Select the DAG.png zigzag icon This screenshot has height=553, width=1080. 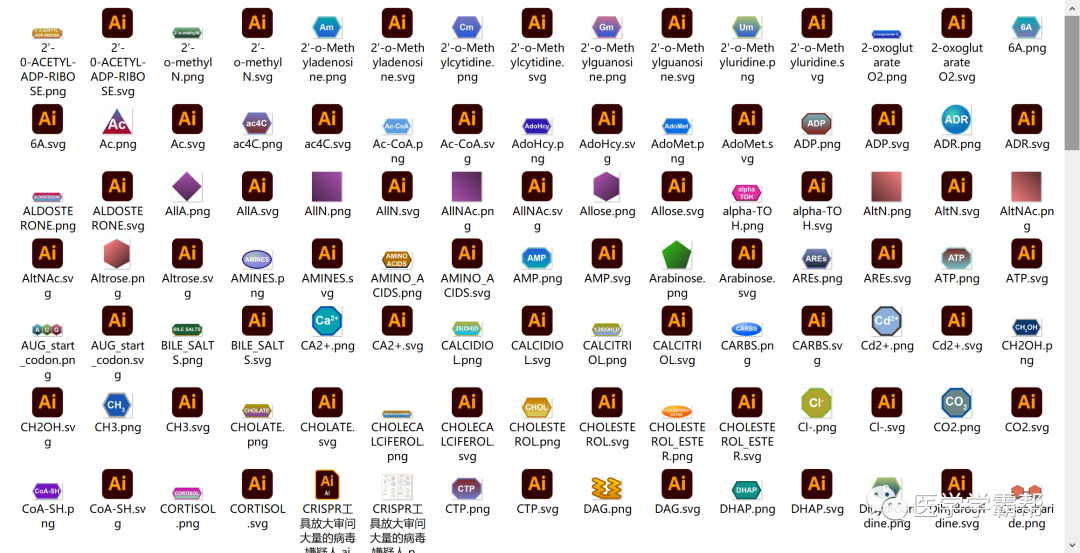point(607,489)
